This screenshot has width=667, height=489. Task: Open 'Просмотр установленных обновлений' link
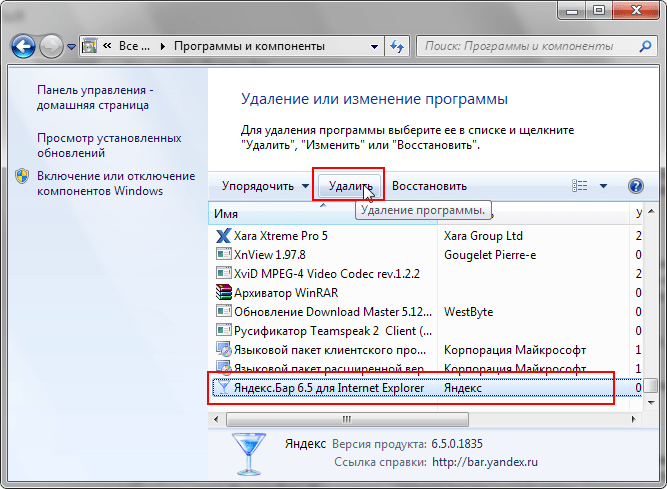(x=109, y=145)
